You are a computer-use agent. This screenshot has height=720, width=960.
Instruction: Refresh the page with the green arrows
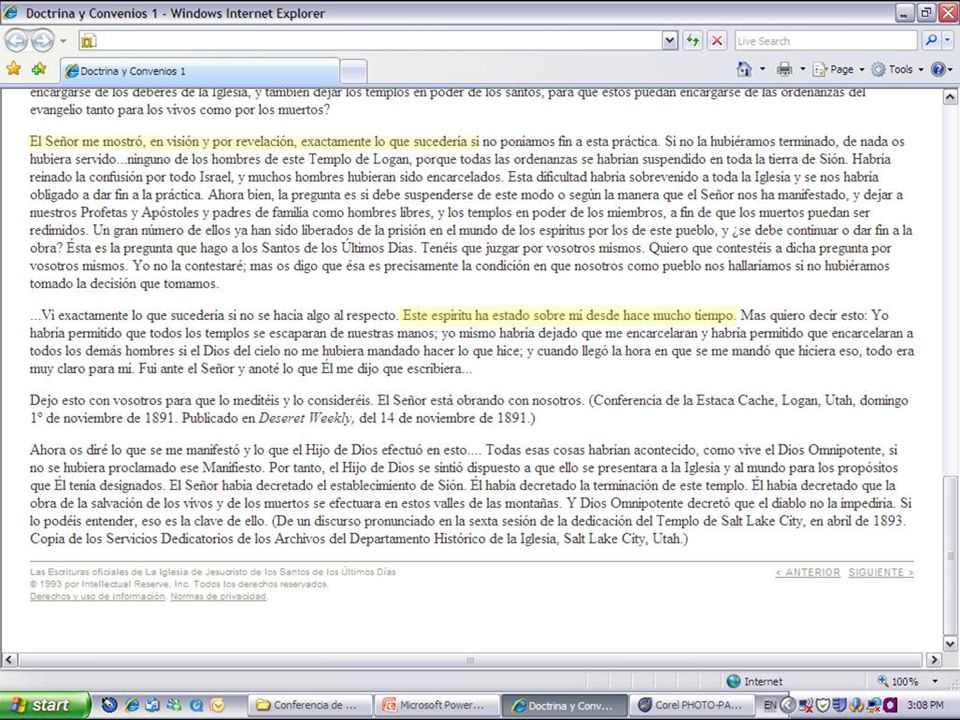[x=692, y=41]
